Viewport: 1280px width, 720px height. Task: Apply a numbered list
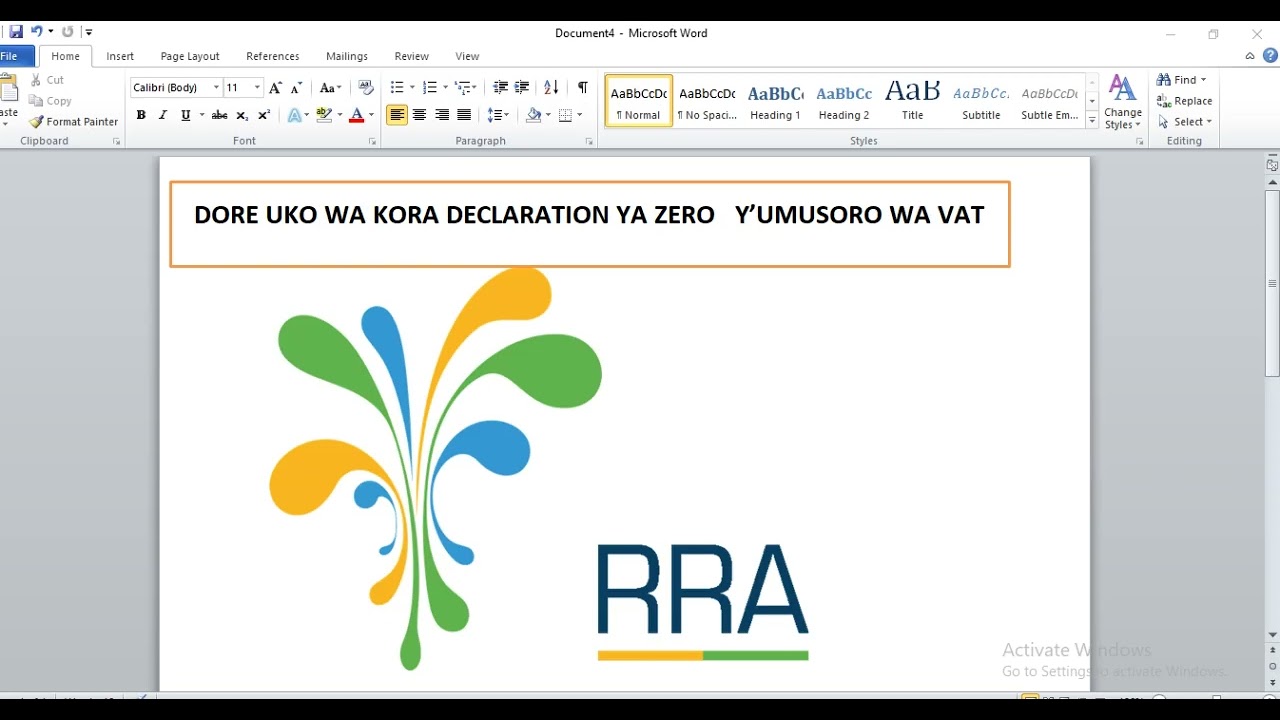(x=429, y=88)
